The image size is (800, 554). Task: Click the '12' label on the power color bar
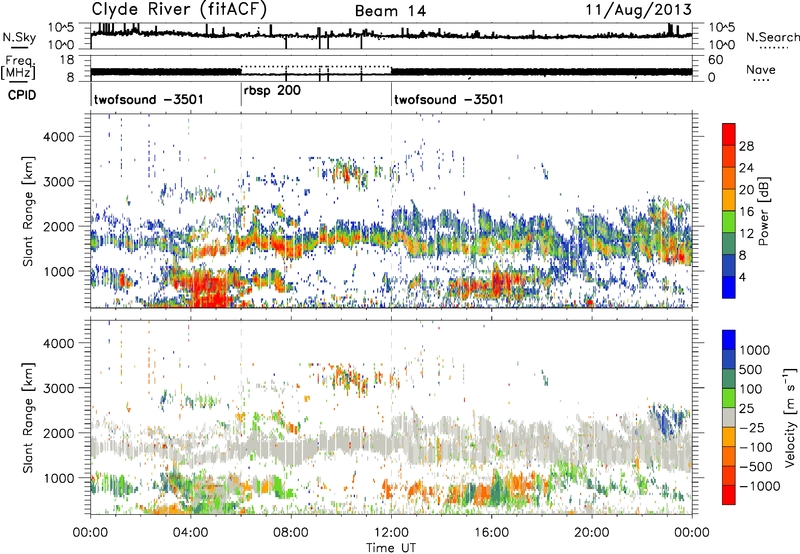click(746, 234)
